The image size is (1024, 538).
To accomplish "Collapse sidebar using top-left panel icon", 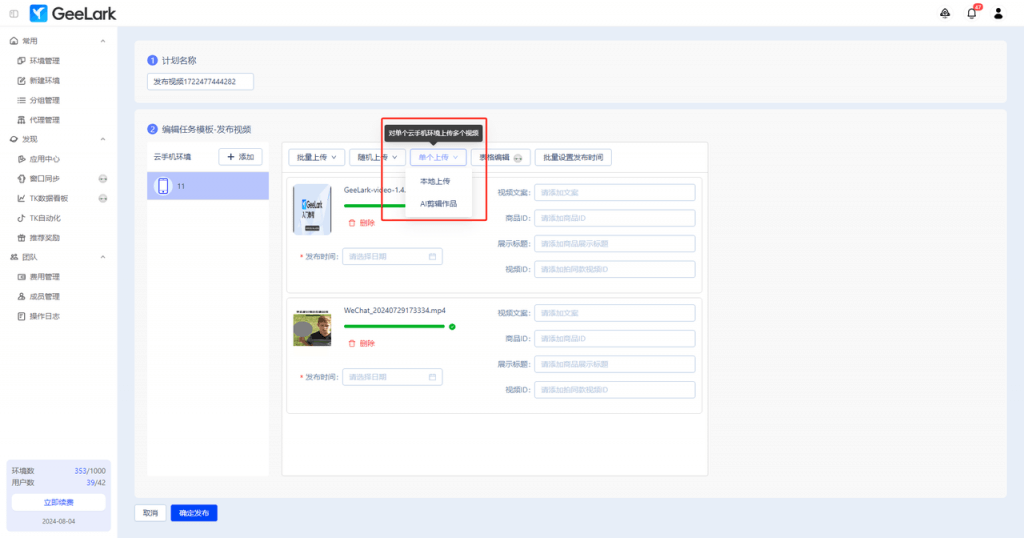I will [x=14, y=13].
